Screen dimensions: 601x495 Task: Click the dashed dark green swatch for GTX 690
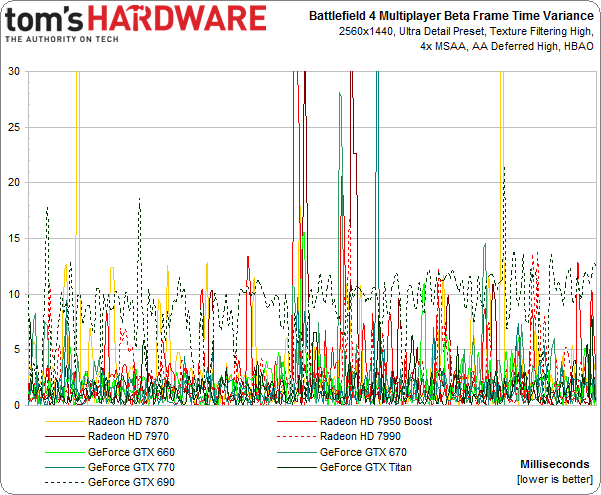[64, 483]
